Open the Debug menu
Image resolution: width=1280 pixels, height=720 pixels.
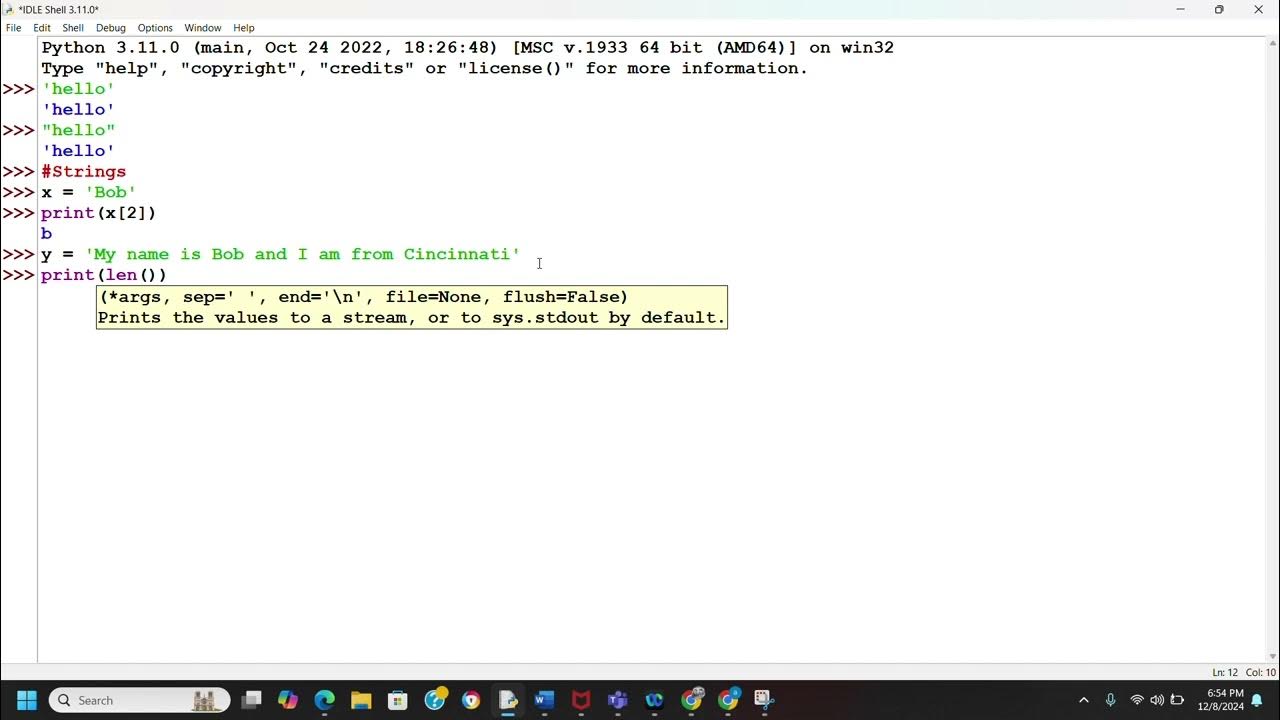[x=111, y=28]
